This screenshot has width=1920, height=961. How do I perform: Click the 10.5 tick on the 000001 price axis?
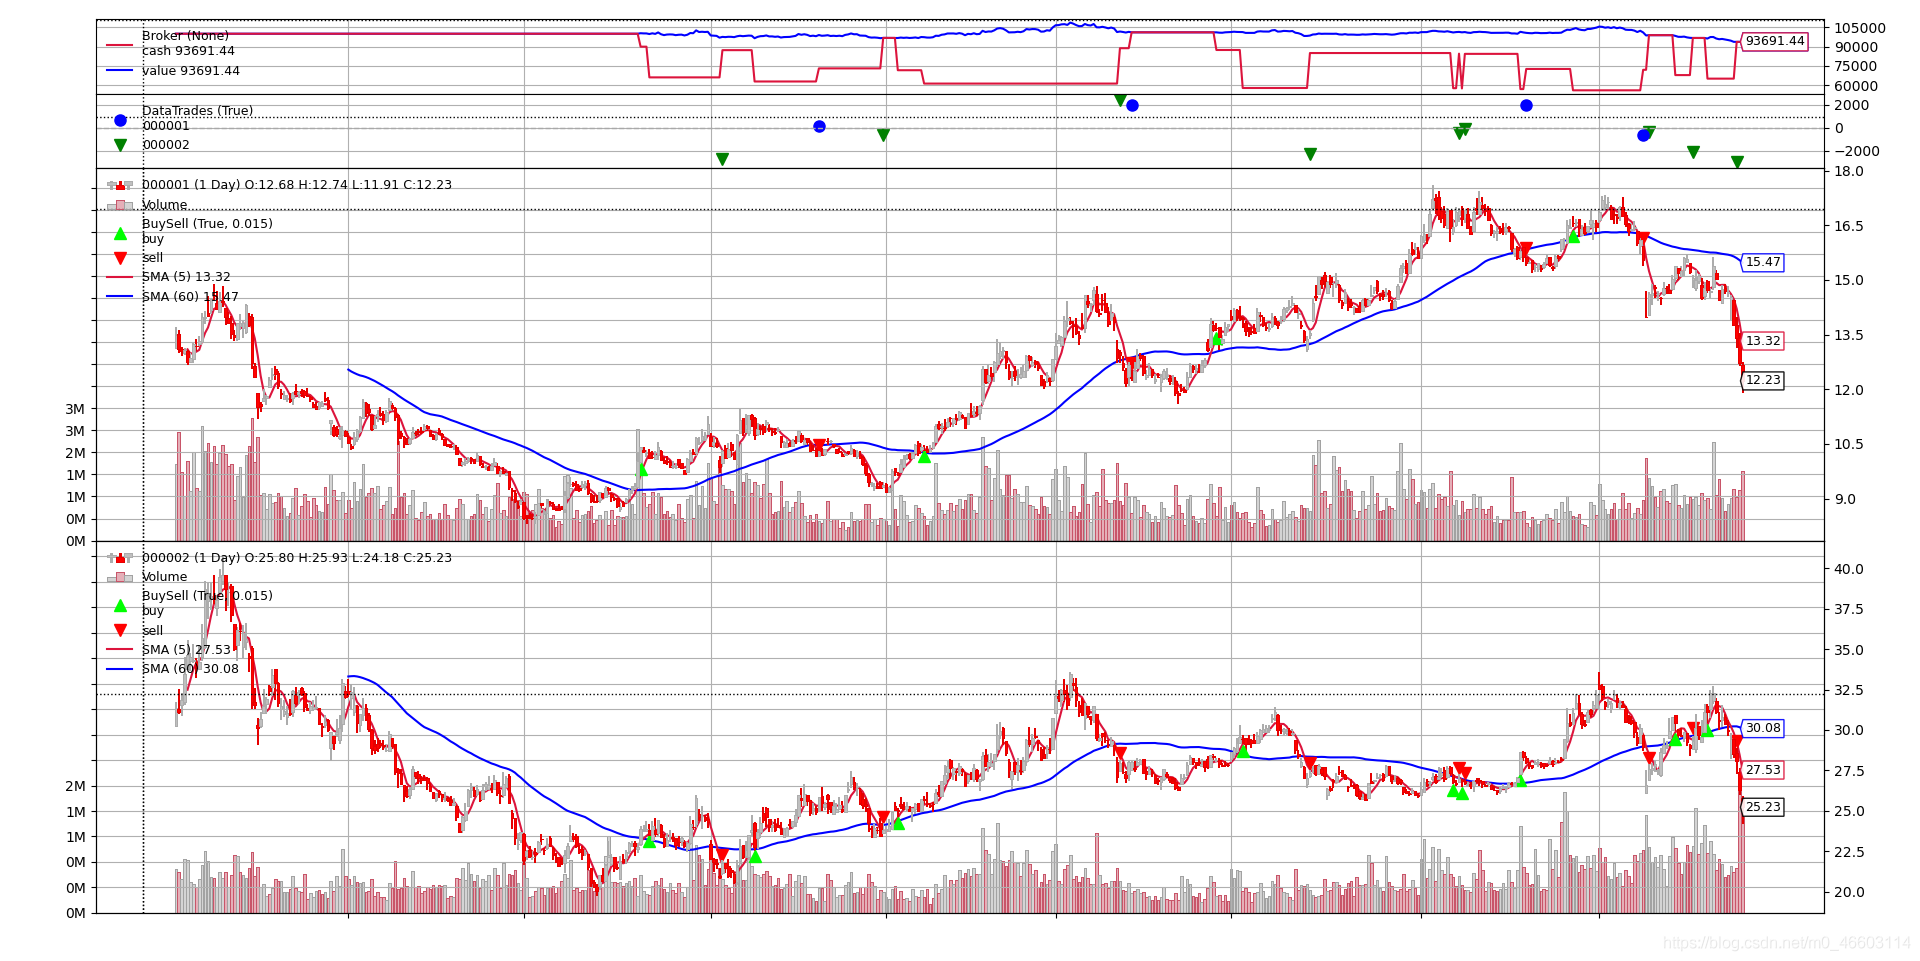(1849, 444)
